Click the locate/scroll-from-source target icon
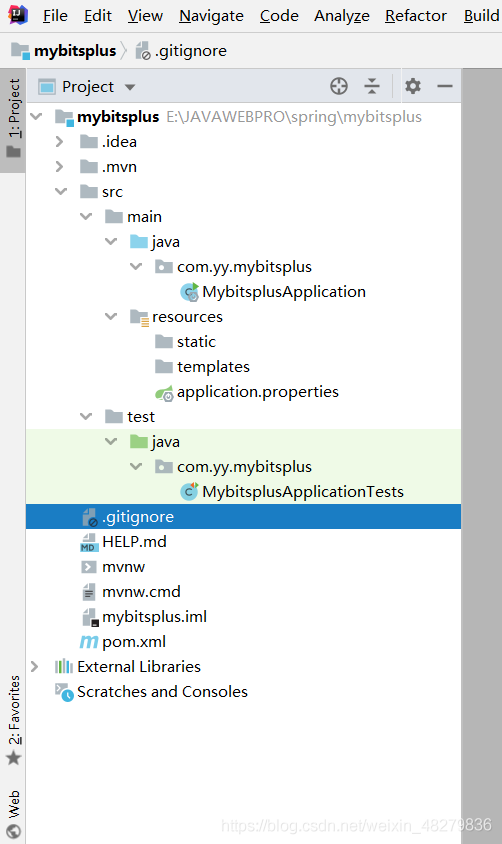This screenshot has width=502, height=844. tap(338, 86)
